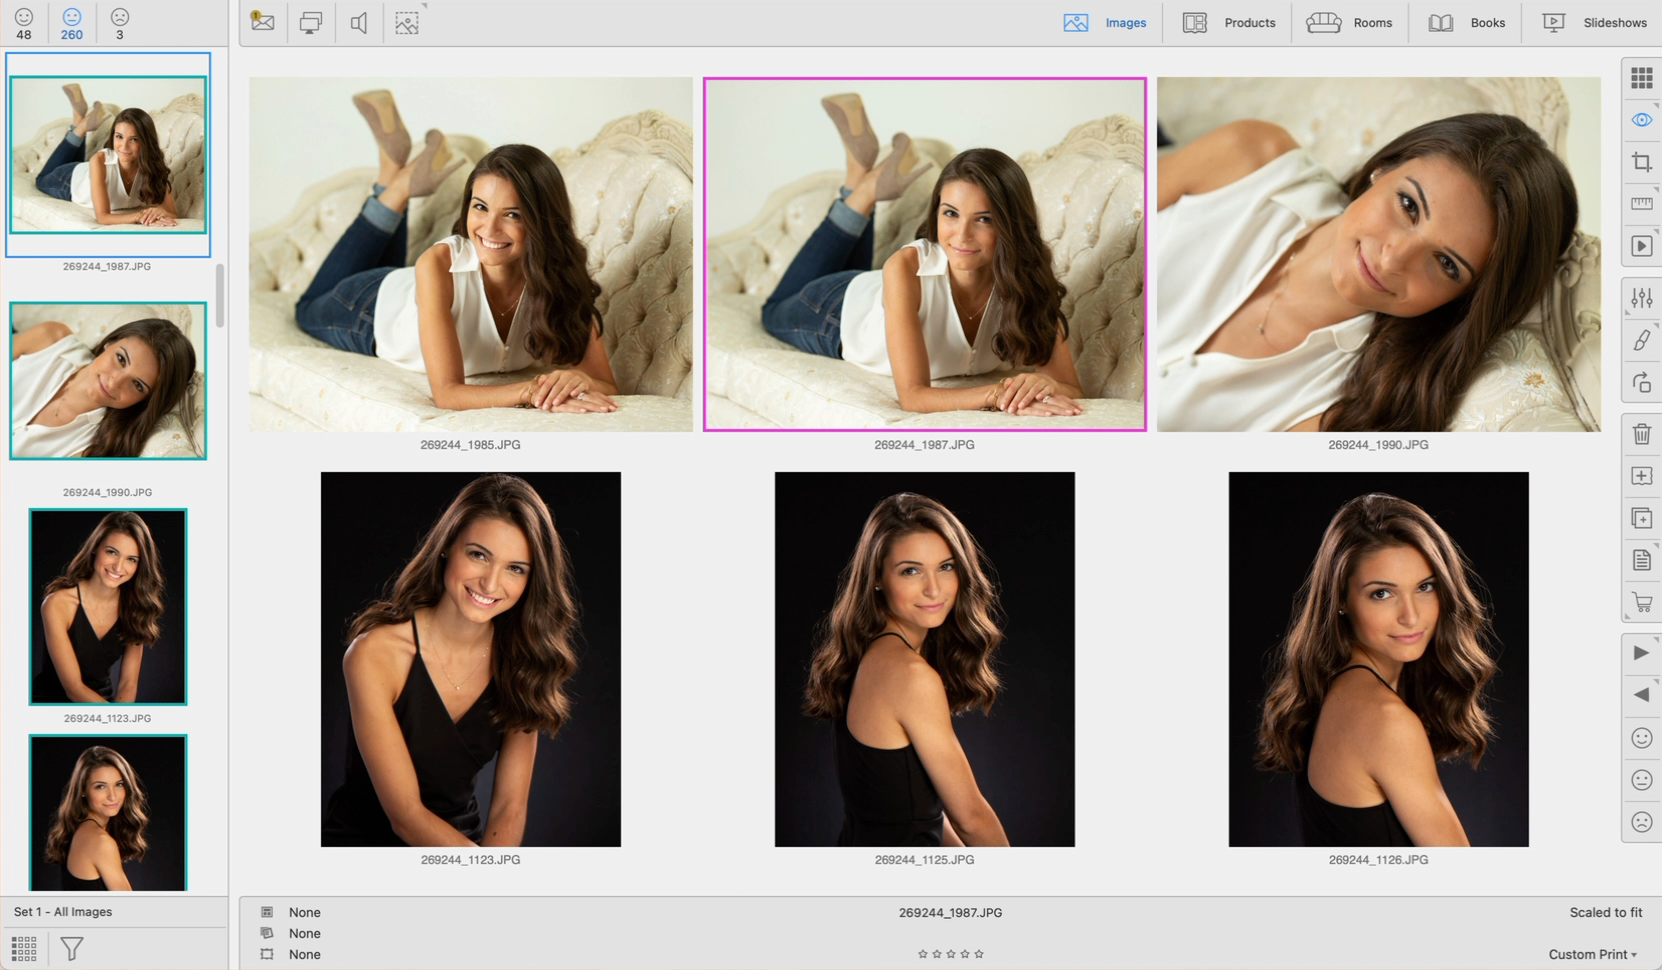The width and height of the screenshot is (1662, 970).
Task: Click the speaker sound icon
Action: [359, 22]
